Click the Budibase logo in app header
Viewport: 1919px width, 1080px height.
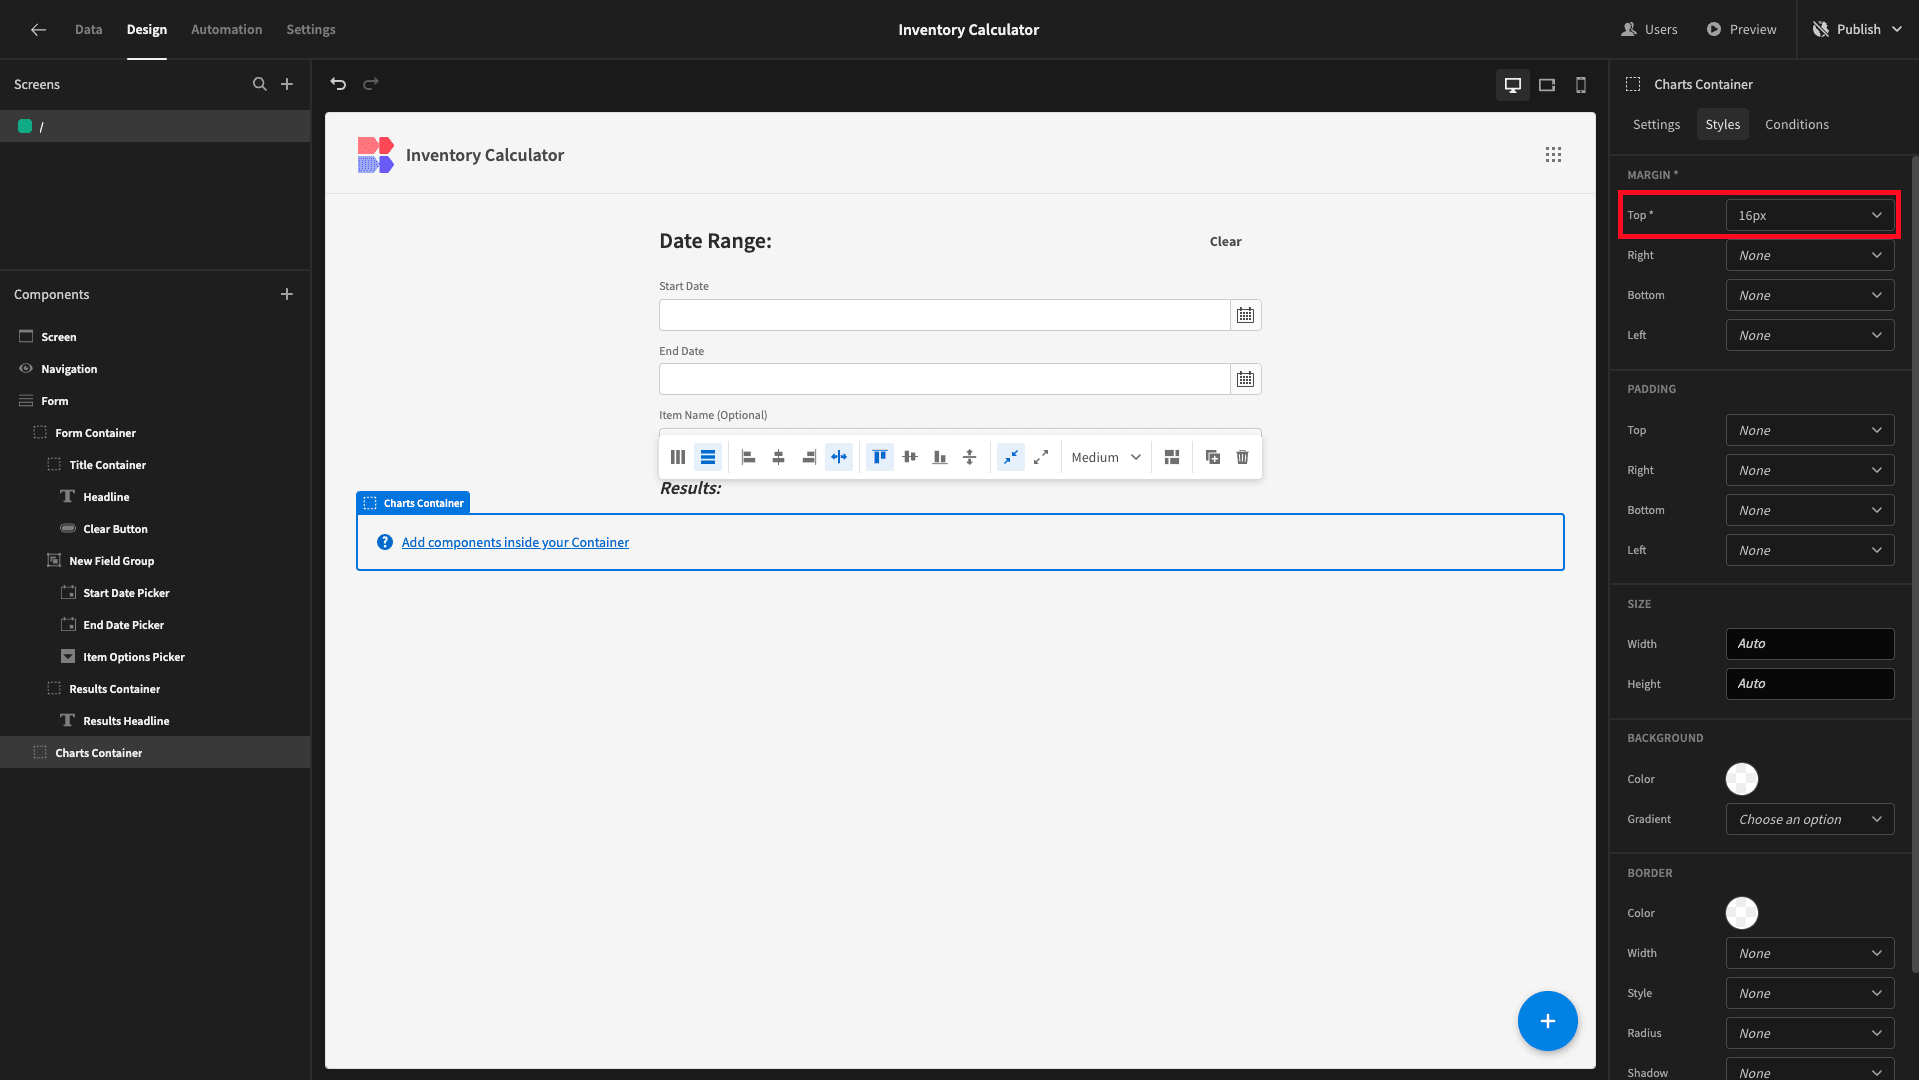click(375, 155)
